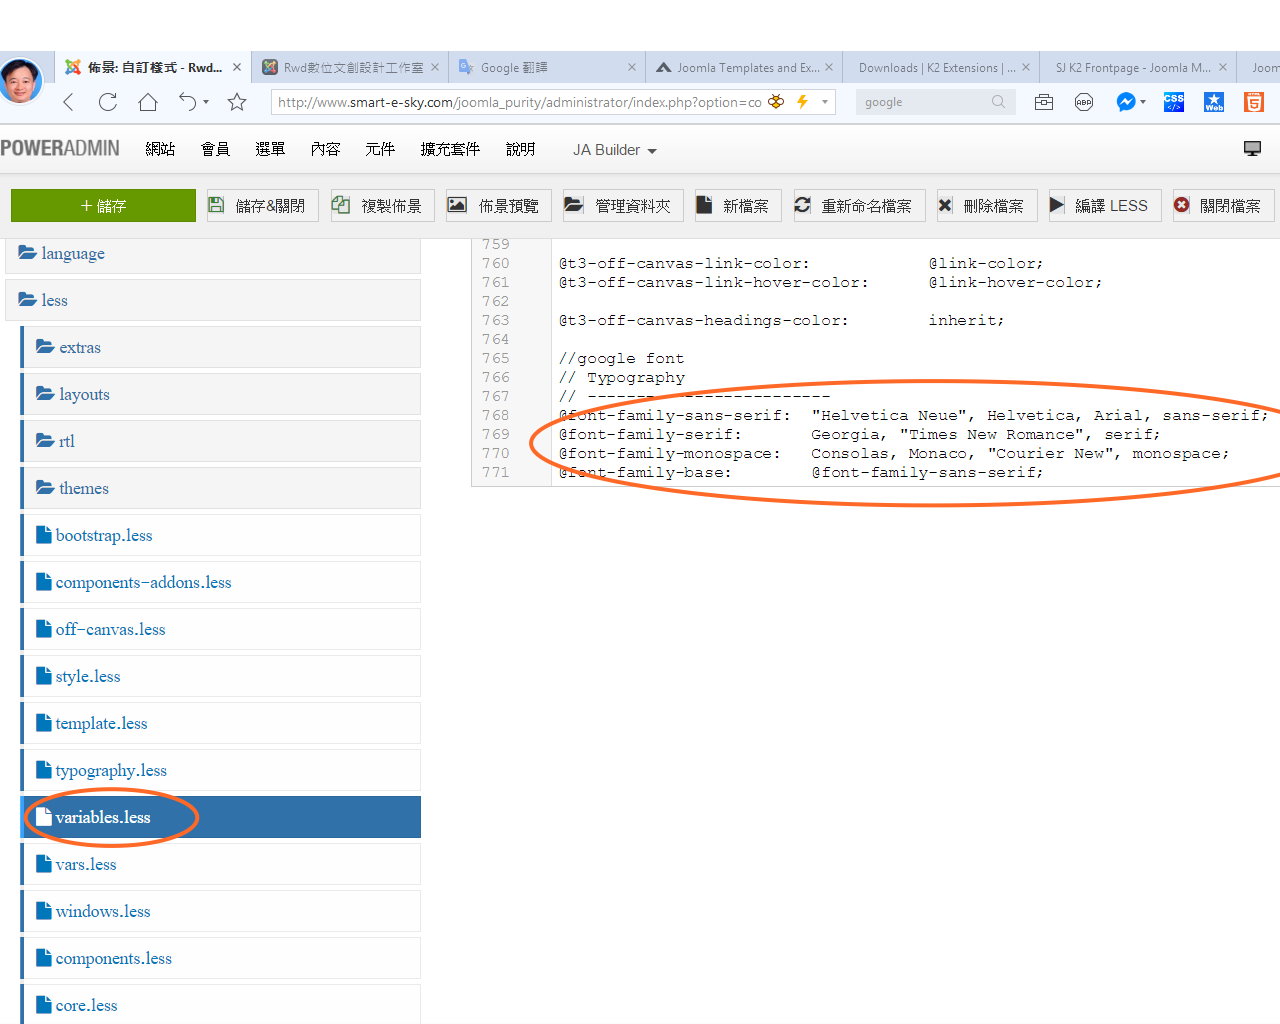The image size is (1280, 1024).
Task: Open the Messenger extension icon
Action: click(1126, 102)
